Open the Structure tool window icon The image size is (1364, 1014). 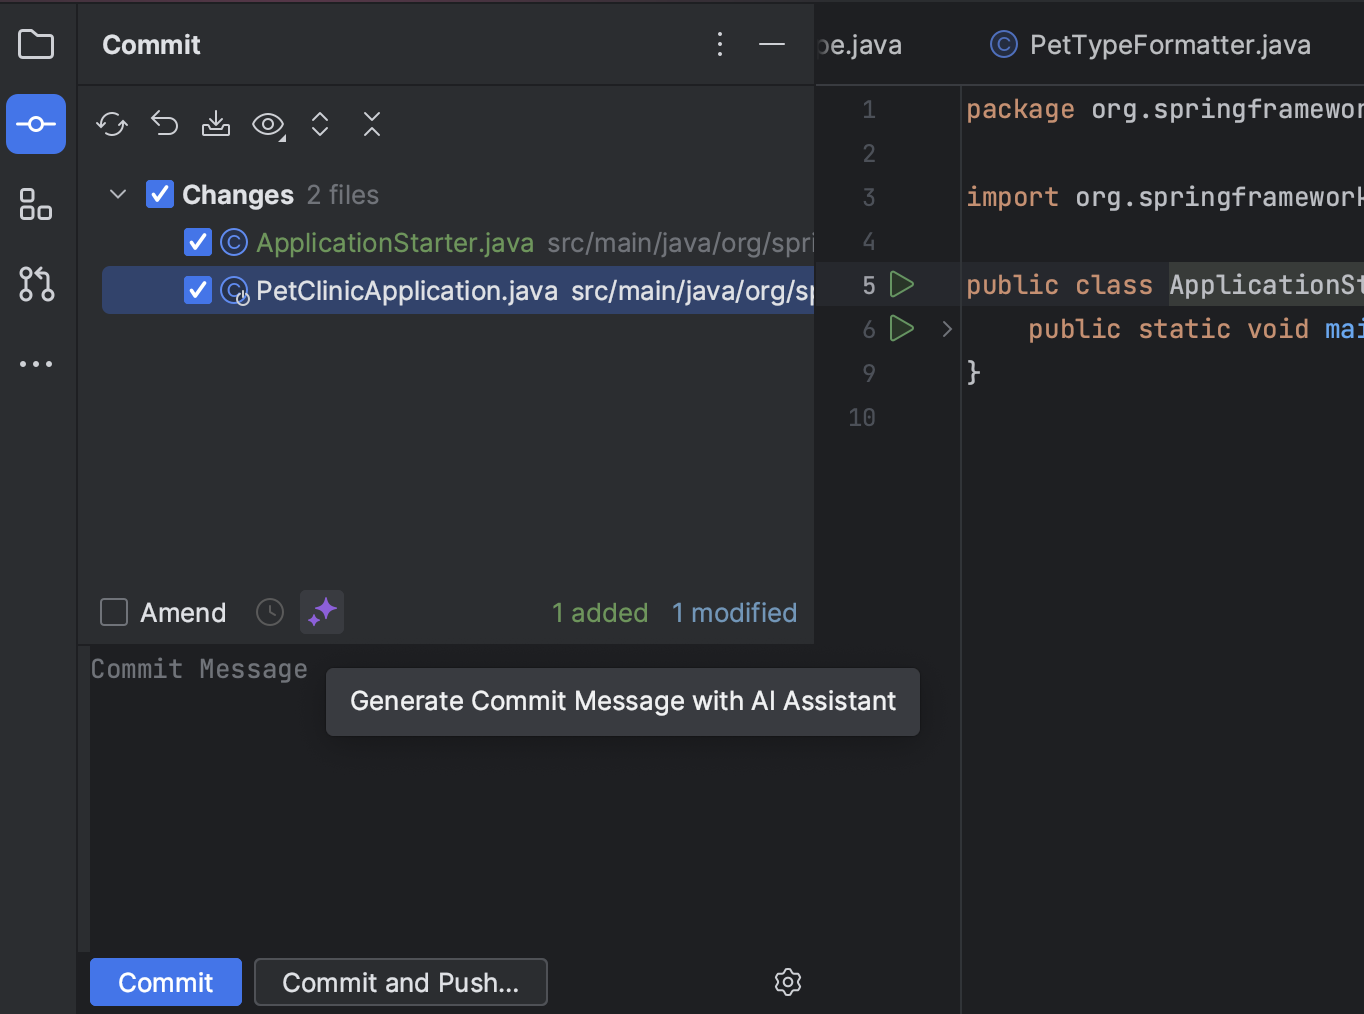click(x=36, y=205)
